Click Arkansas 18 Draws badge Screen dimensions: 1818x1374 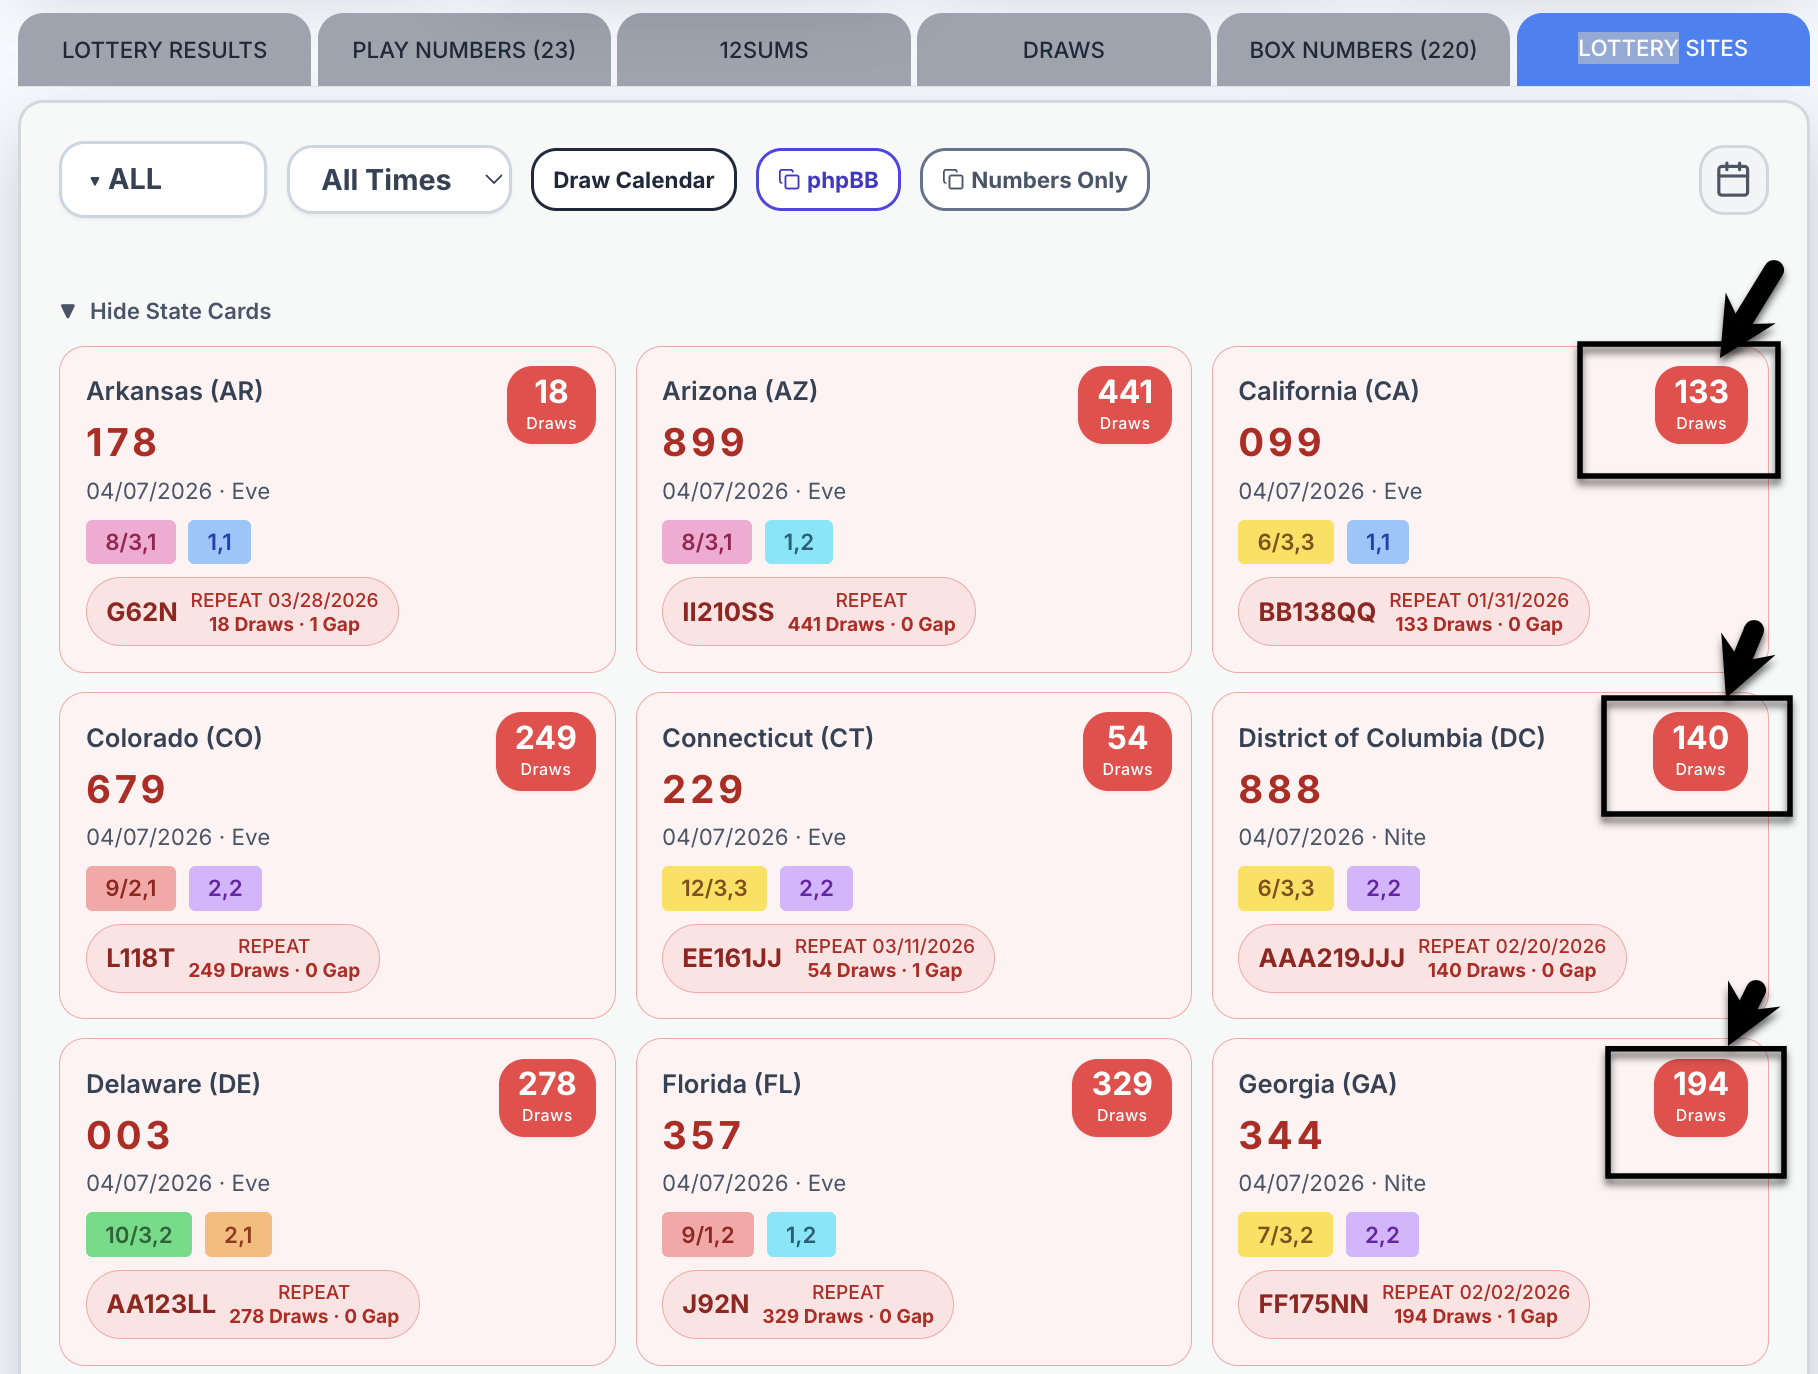point(551,405)
